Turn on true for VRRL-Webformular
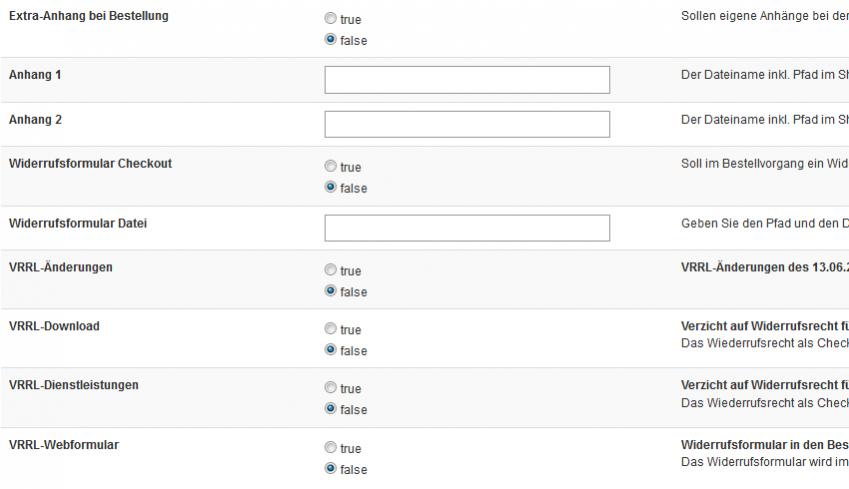The height and width of the screenshot is (489, 849). tap(331, 449)
